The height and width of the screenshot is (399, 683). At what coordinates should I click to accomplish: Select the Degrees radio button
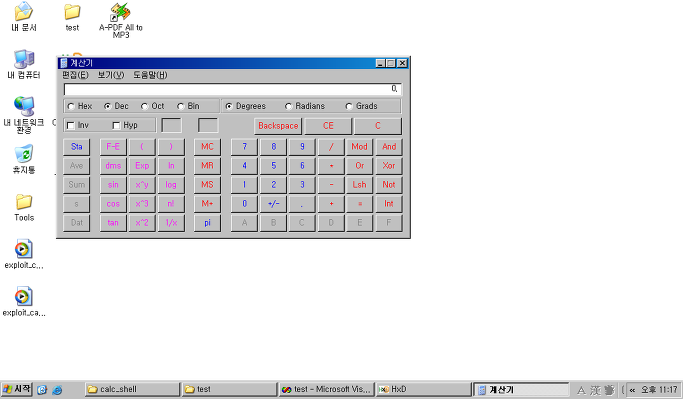point(246,106)
